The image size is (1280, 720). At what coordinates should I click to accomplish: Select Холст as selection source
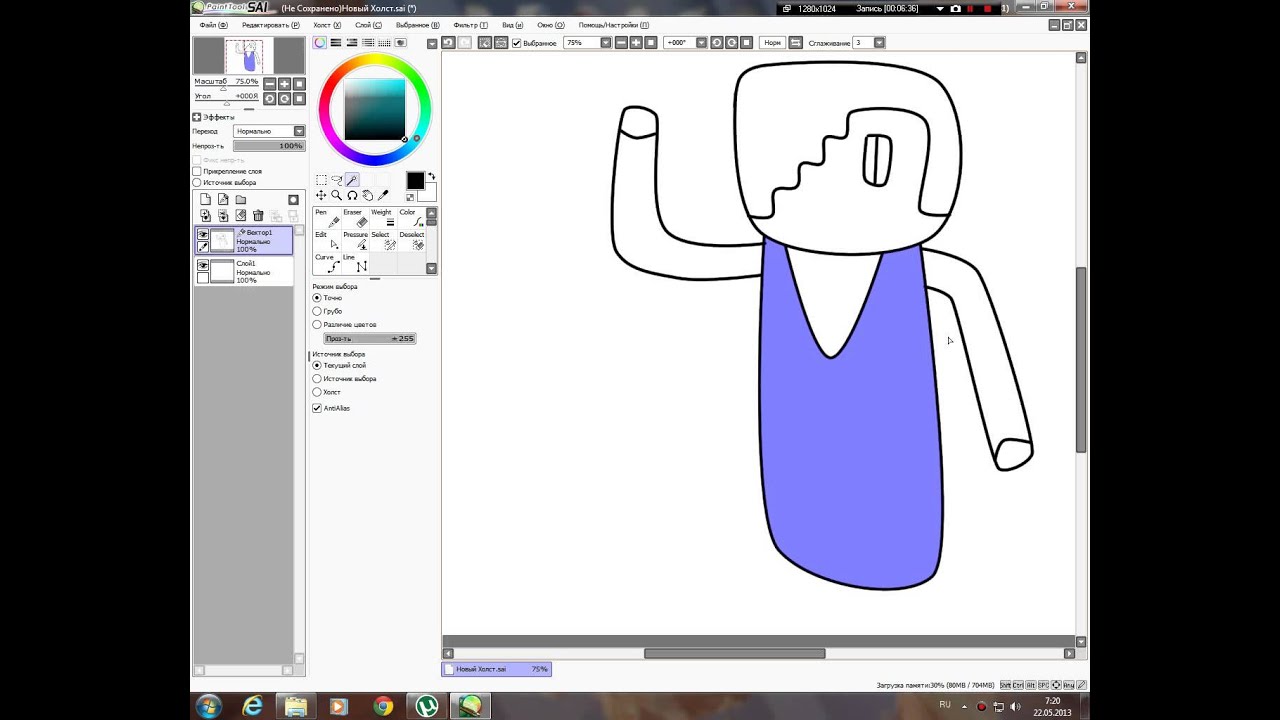click(317, 392)
